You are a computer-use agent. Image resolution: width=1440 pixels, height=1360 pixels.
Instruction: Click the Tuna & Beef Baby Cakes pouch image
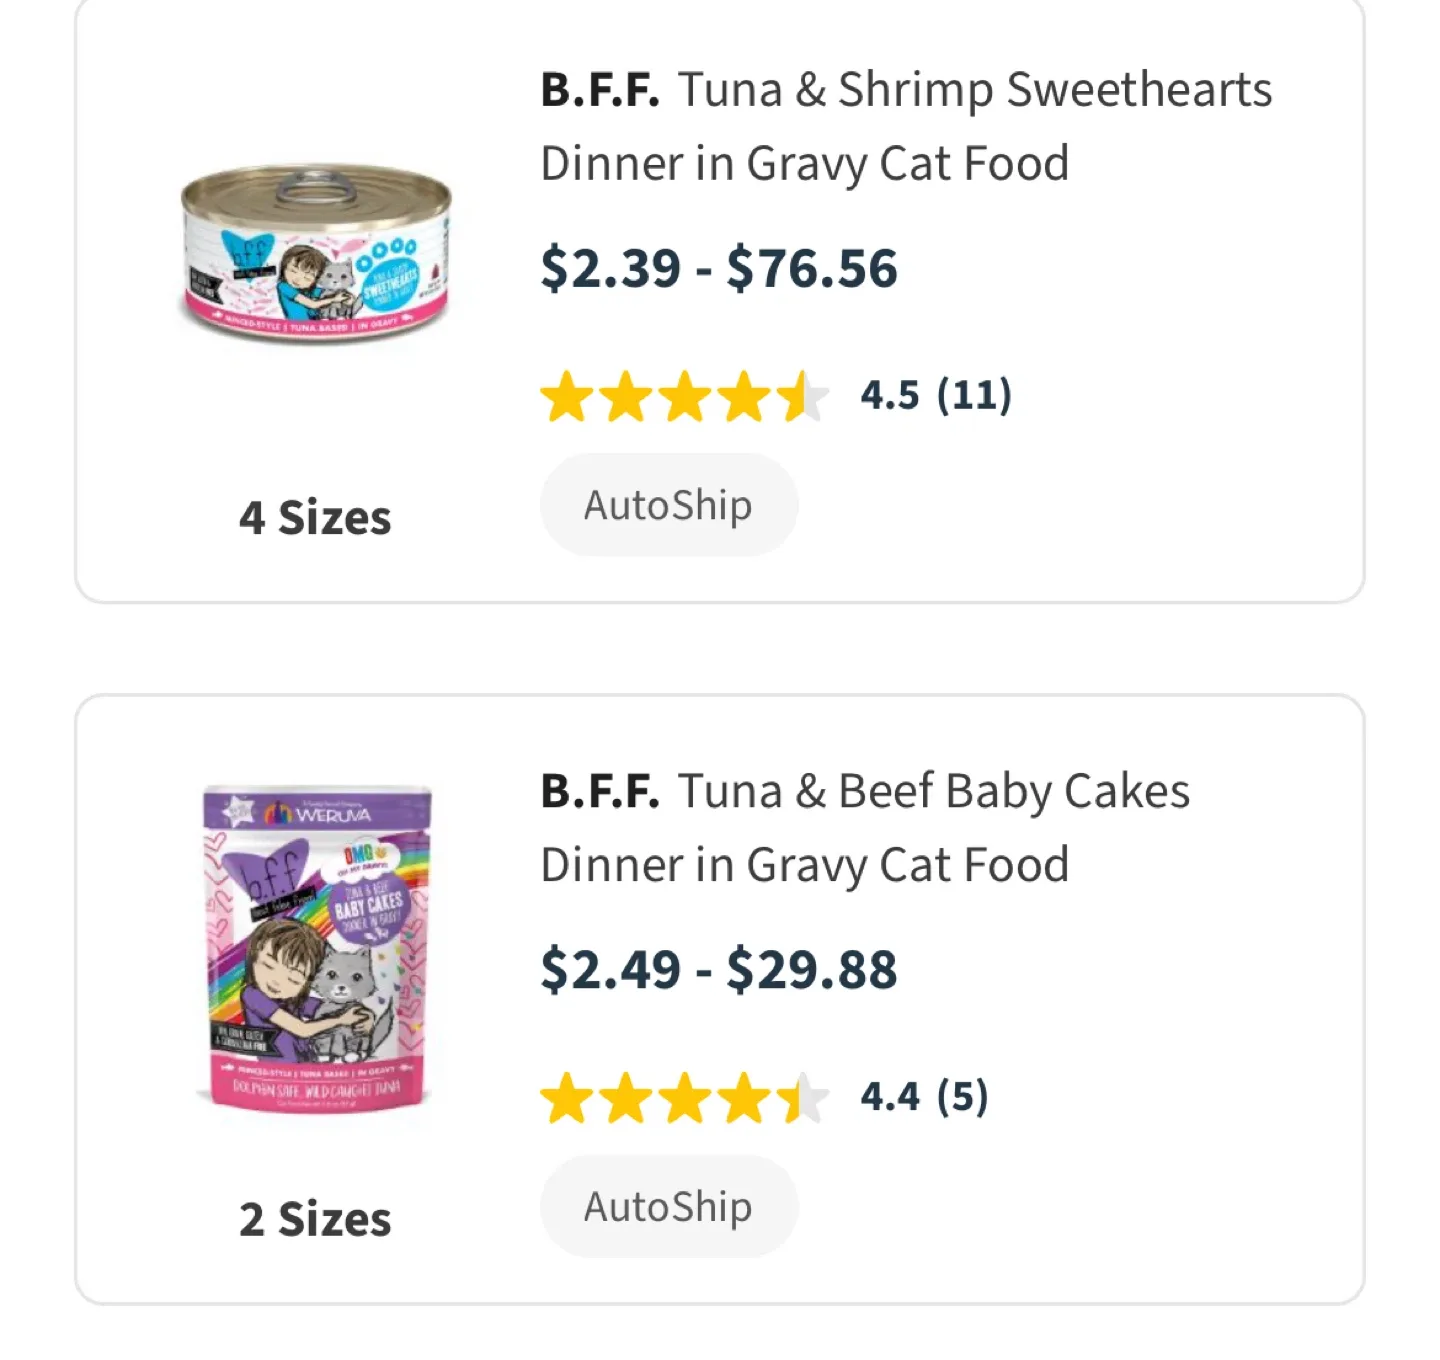(x=315, y=960)
